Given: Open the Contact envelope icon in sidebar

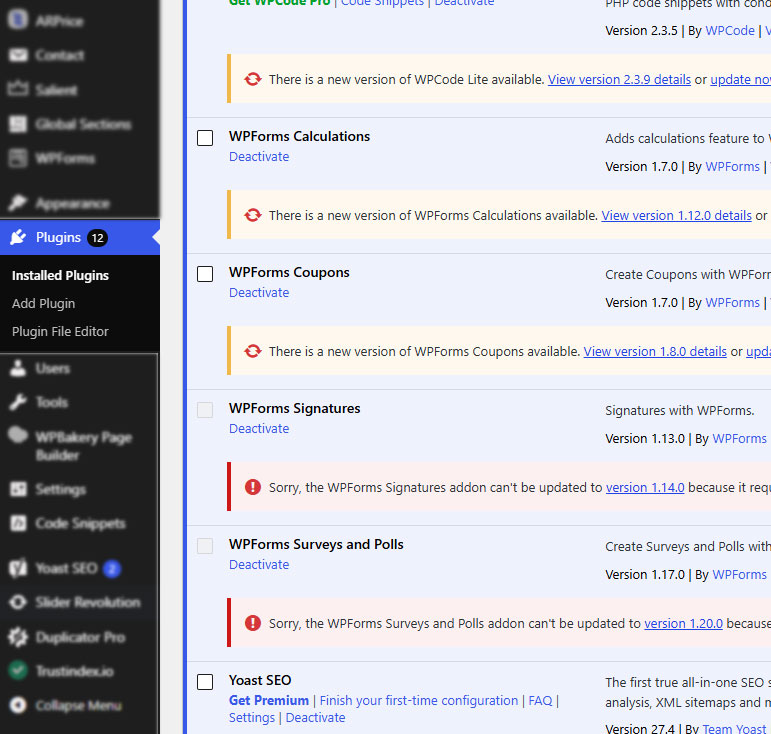Looking at the screenshot, I should click(18, 55).
